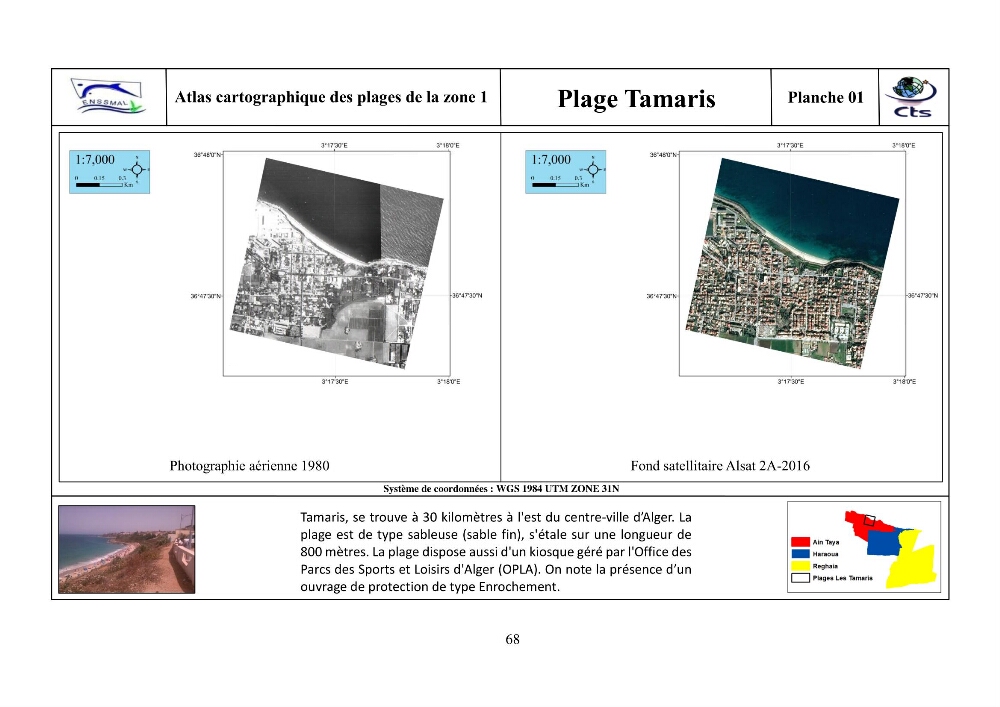
Task: Select the line starting 'Tamaris, se trouve à 30 kilomètres'
Action: tap(496, 517)
